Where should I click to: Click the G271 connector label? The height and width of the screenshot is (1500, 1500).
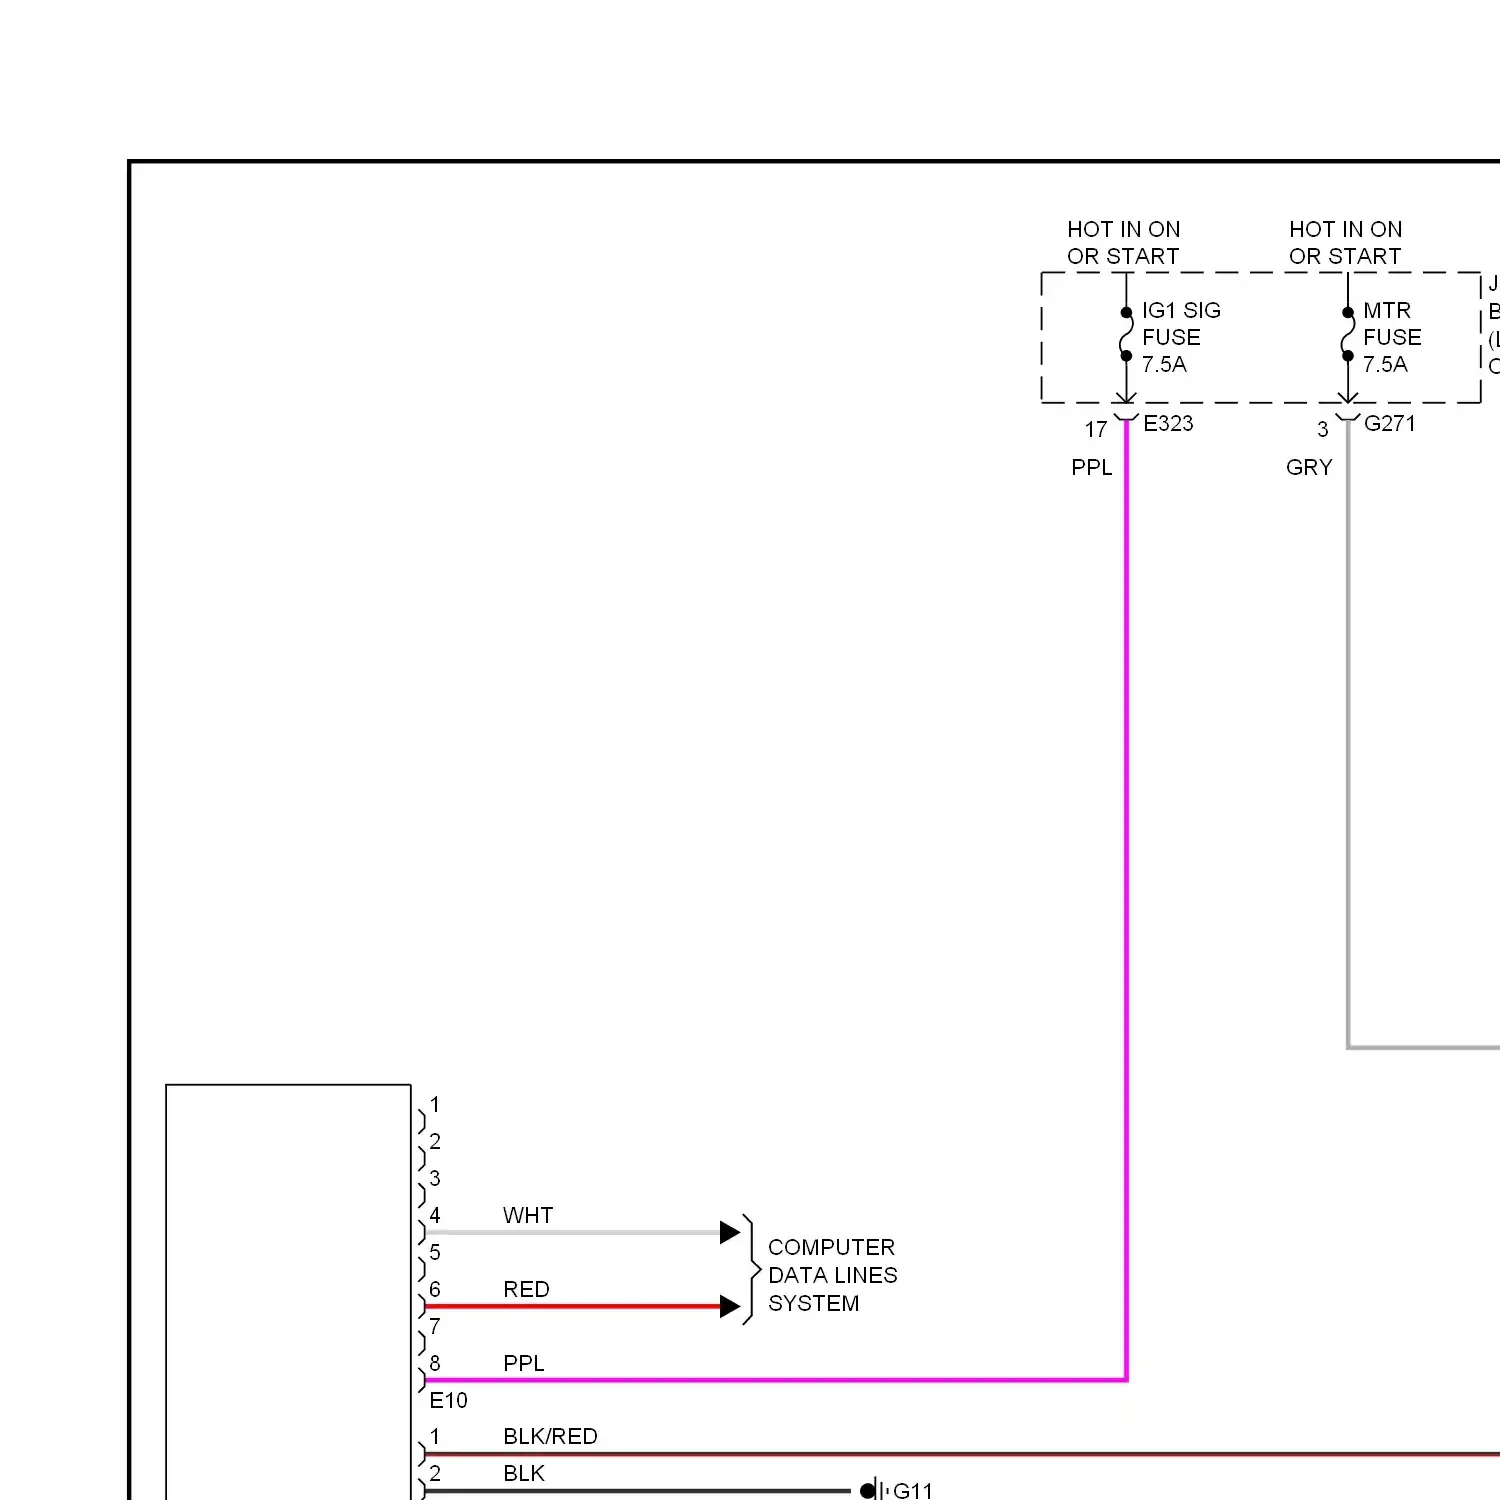pyautogui.click(x=1390, y=423)
